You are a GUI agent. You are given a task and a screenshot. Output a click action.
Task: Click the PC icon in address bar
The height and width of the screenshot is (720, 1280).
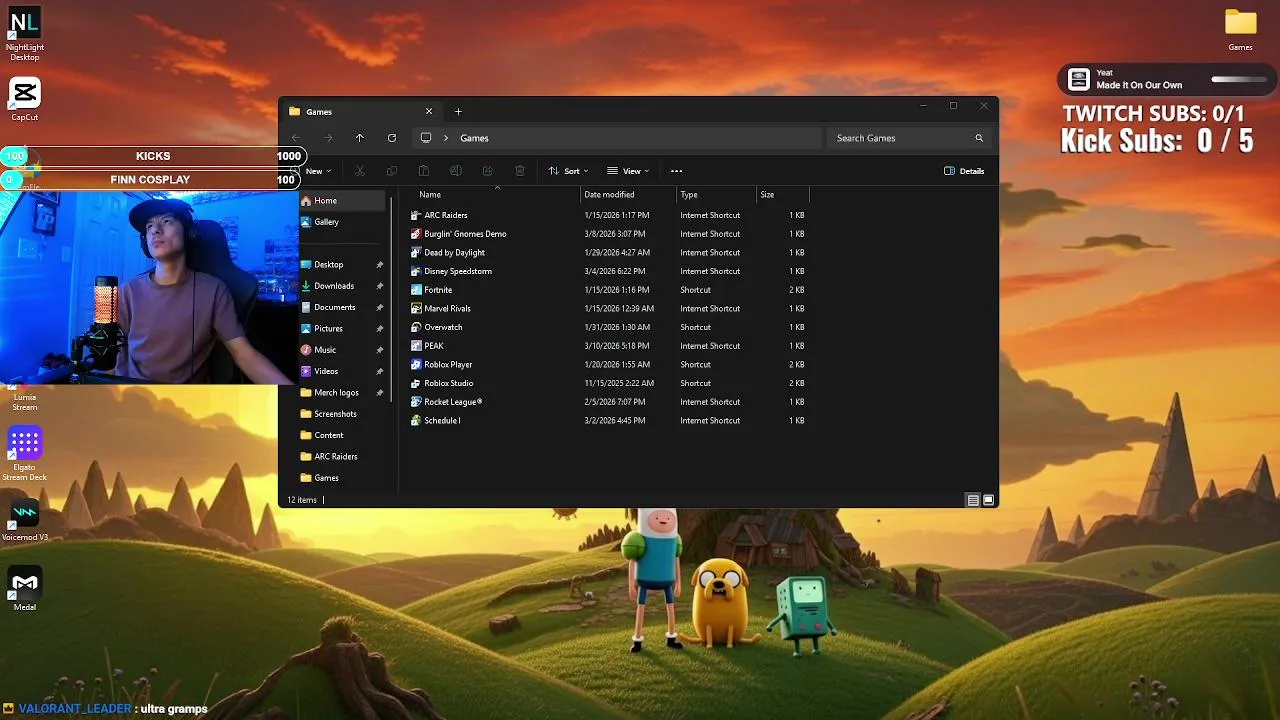point(426,138)
